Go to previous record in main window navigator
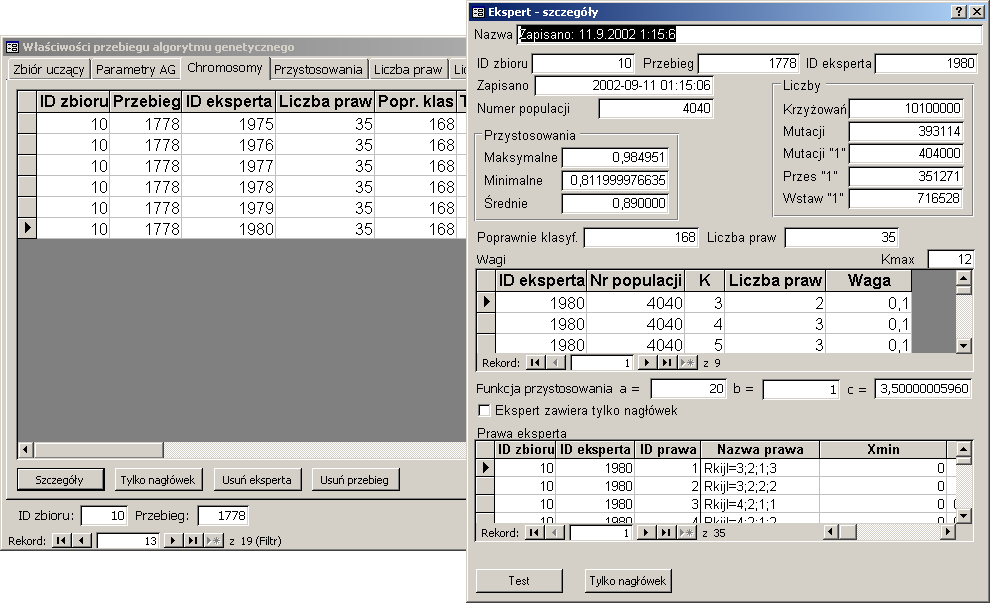This screenshot has height=604, width=991. coord(82,541)
